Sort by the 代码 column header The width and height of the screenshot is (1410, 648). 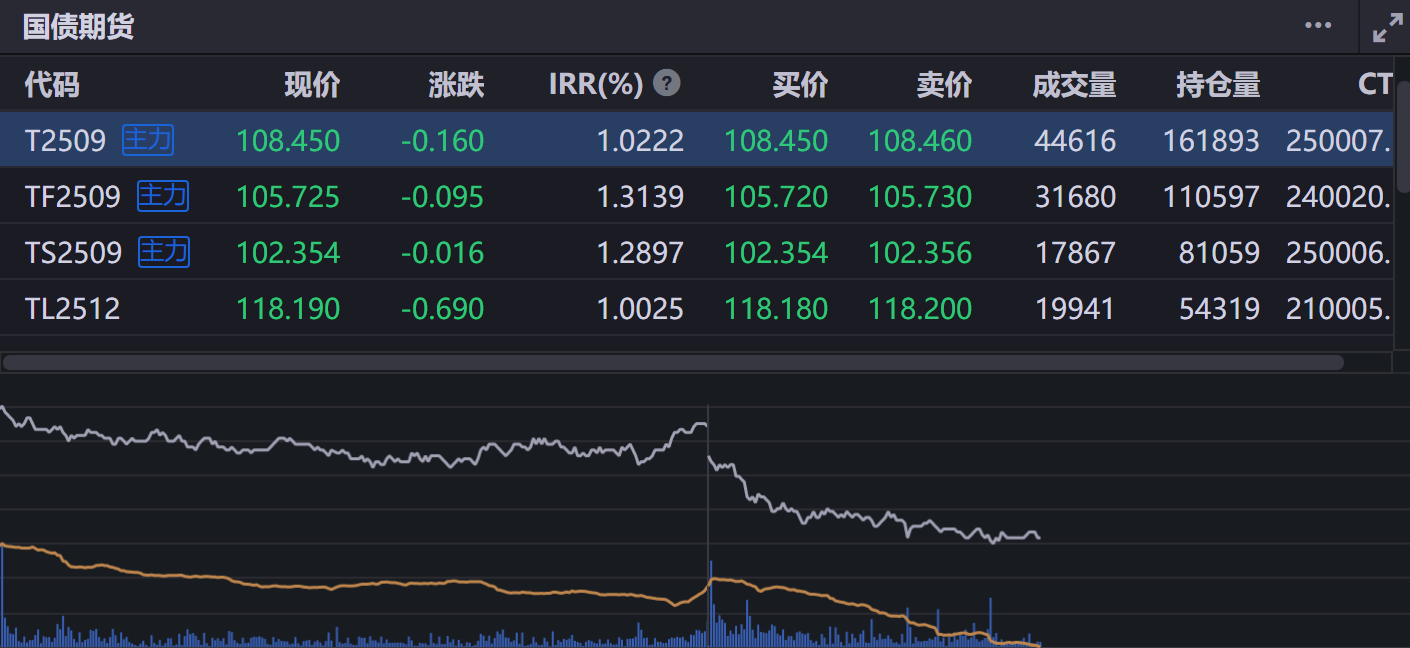coord(52,85)
